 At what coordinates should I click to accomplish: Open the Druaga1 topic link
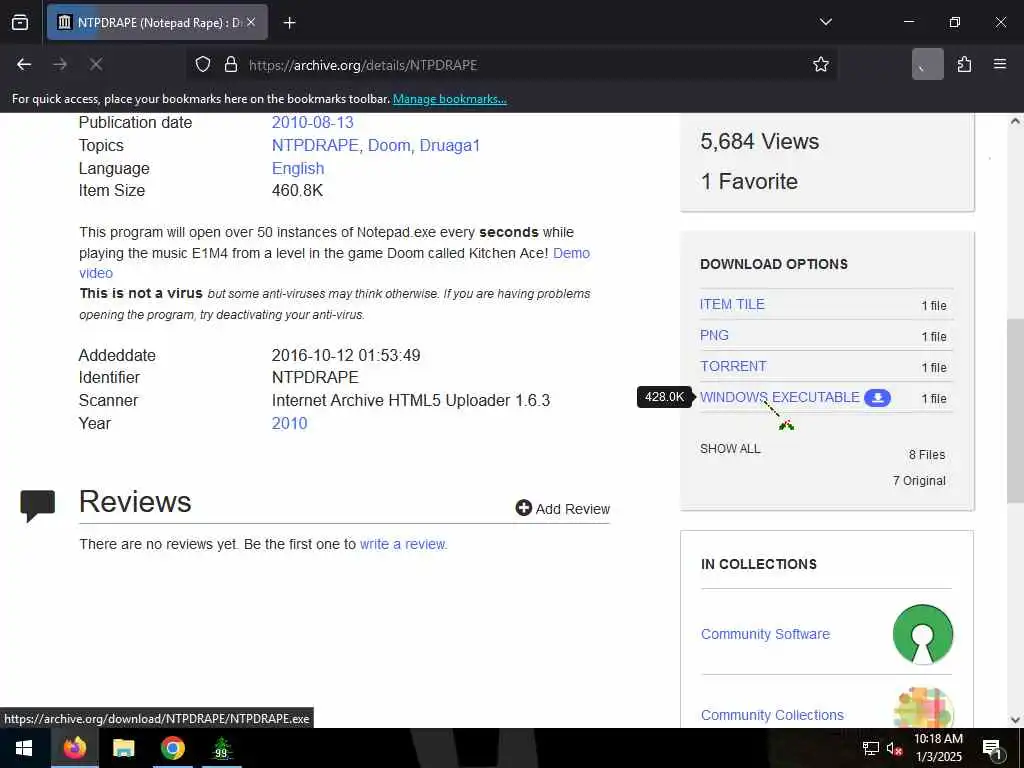click(449, 146)
